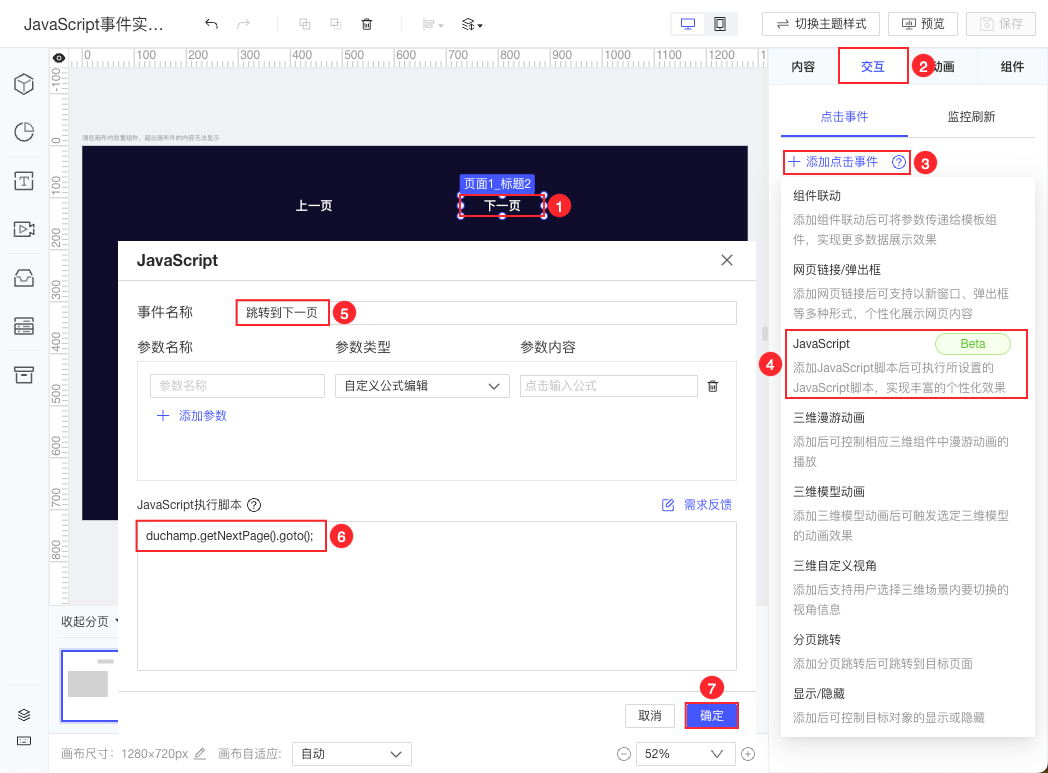1048x773 pixels.
Task: Click the right panel scrollbar handle
Action: [x=765, y=333]
